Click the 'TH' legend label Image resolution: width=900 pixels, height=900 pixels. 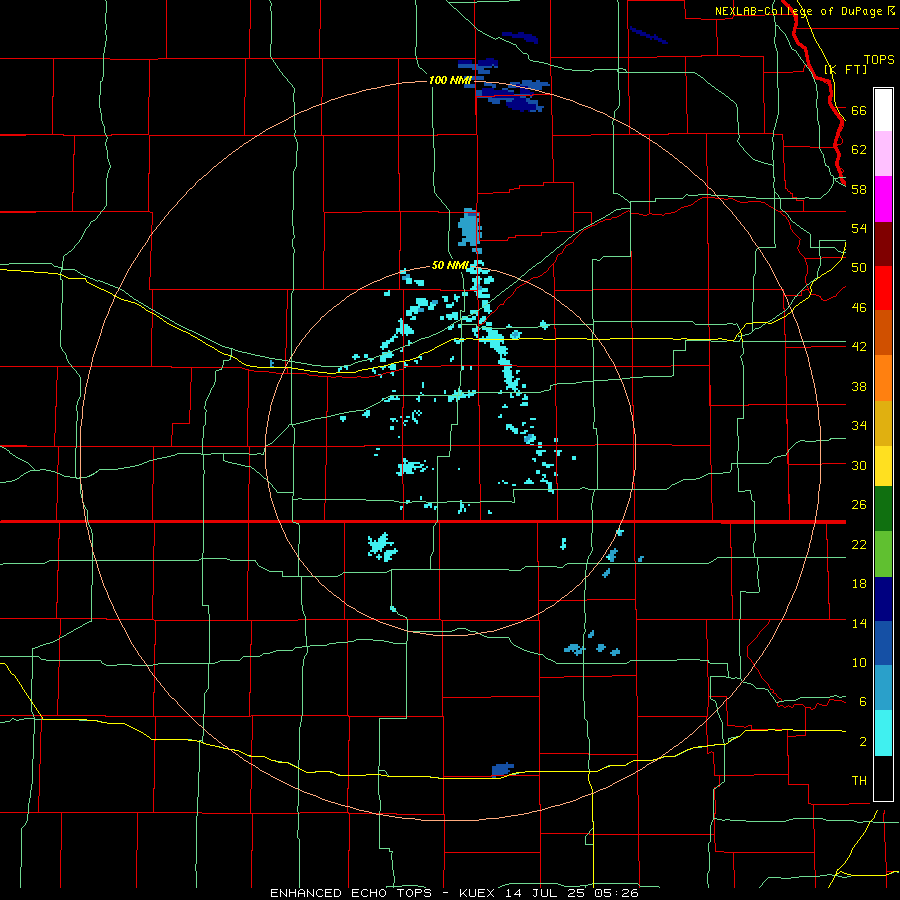click(859, 780)
